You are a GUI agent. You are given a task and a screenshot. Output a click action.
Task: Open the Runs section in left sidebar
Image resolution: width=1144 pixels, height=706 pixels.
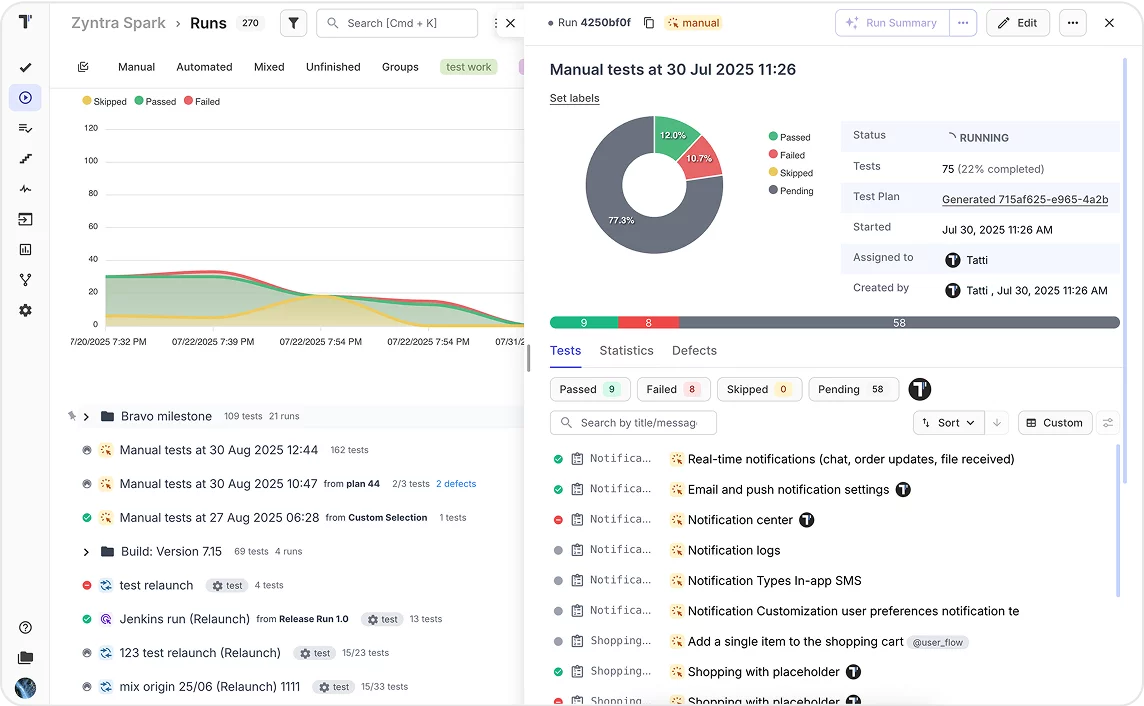(x=25, y=98)
